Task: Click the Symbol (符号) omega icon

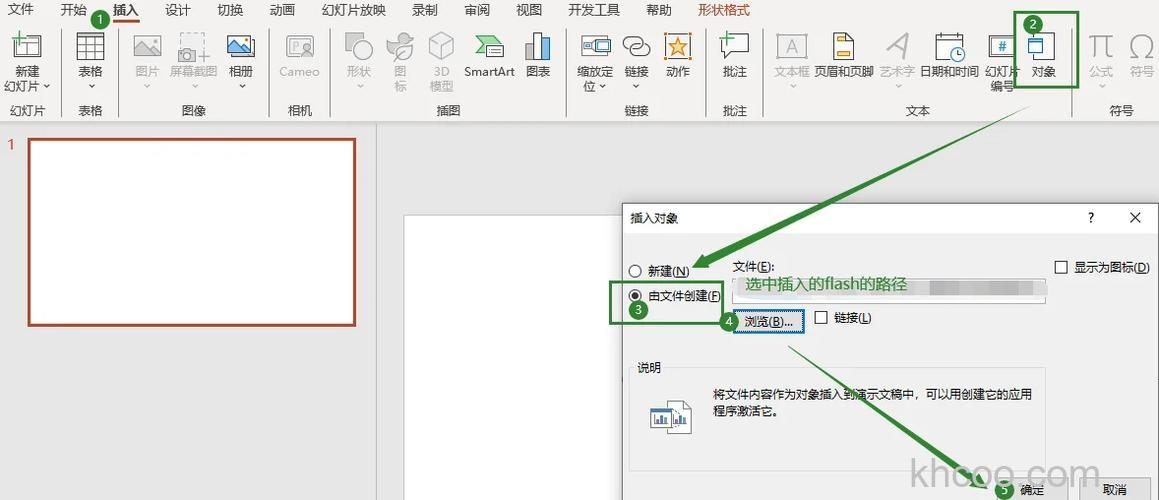Action: point(1141,47)
